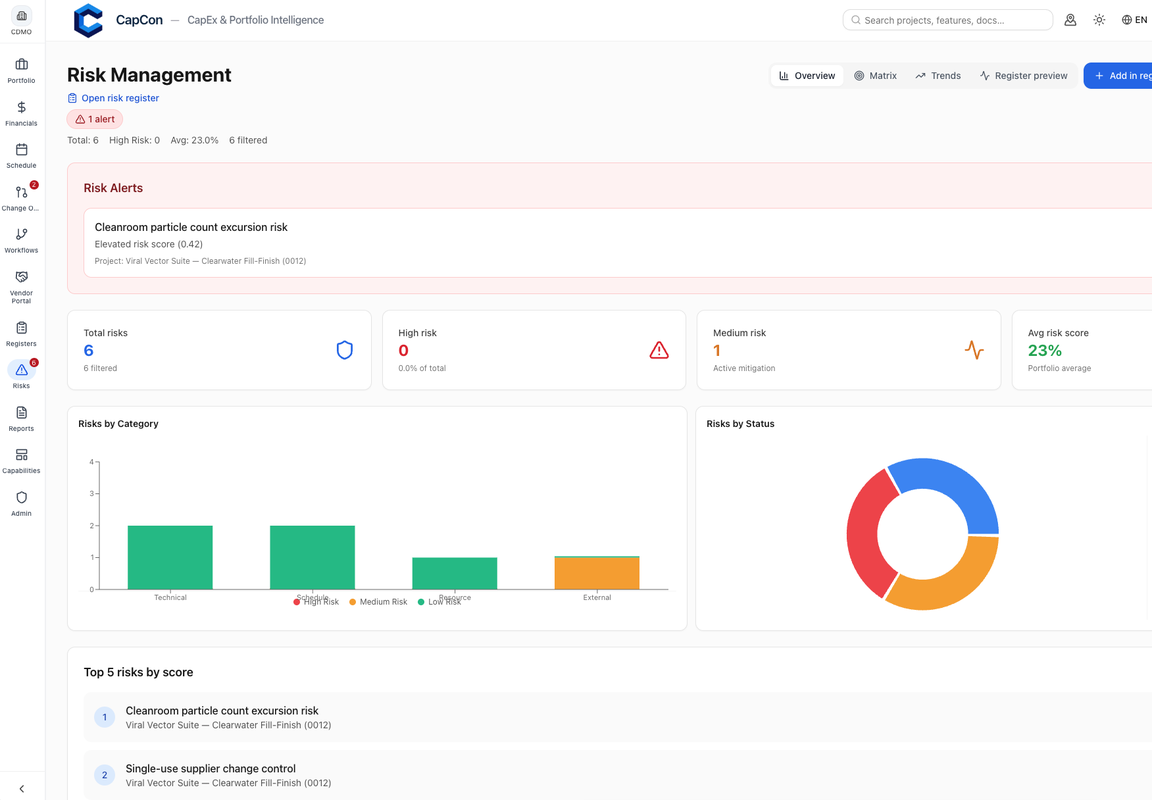1152x800 pixels.
Task: Collapse the sidebar with the chevron
Action: coord(21,788)
